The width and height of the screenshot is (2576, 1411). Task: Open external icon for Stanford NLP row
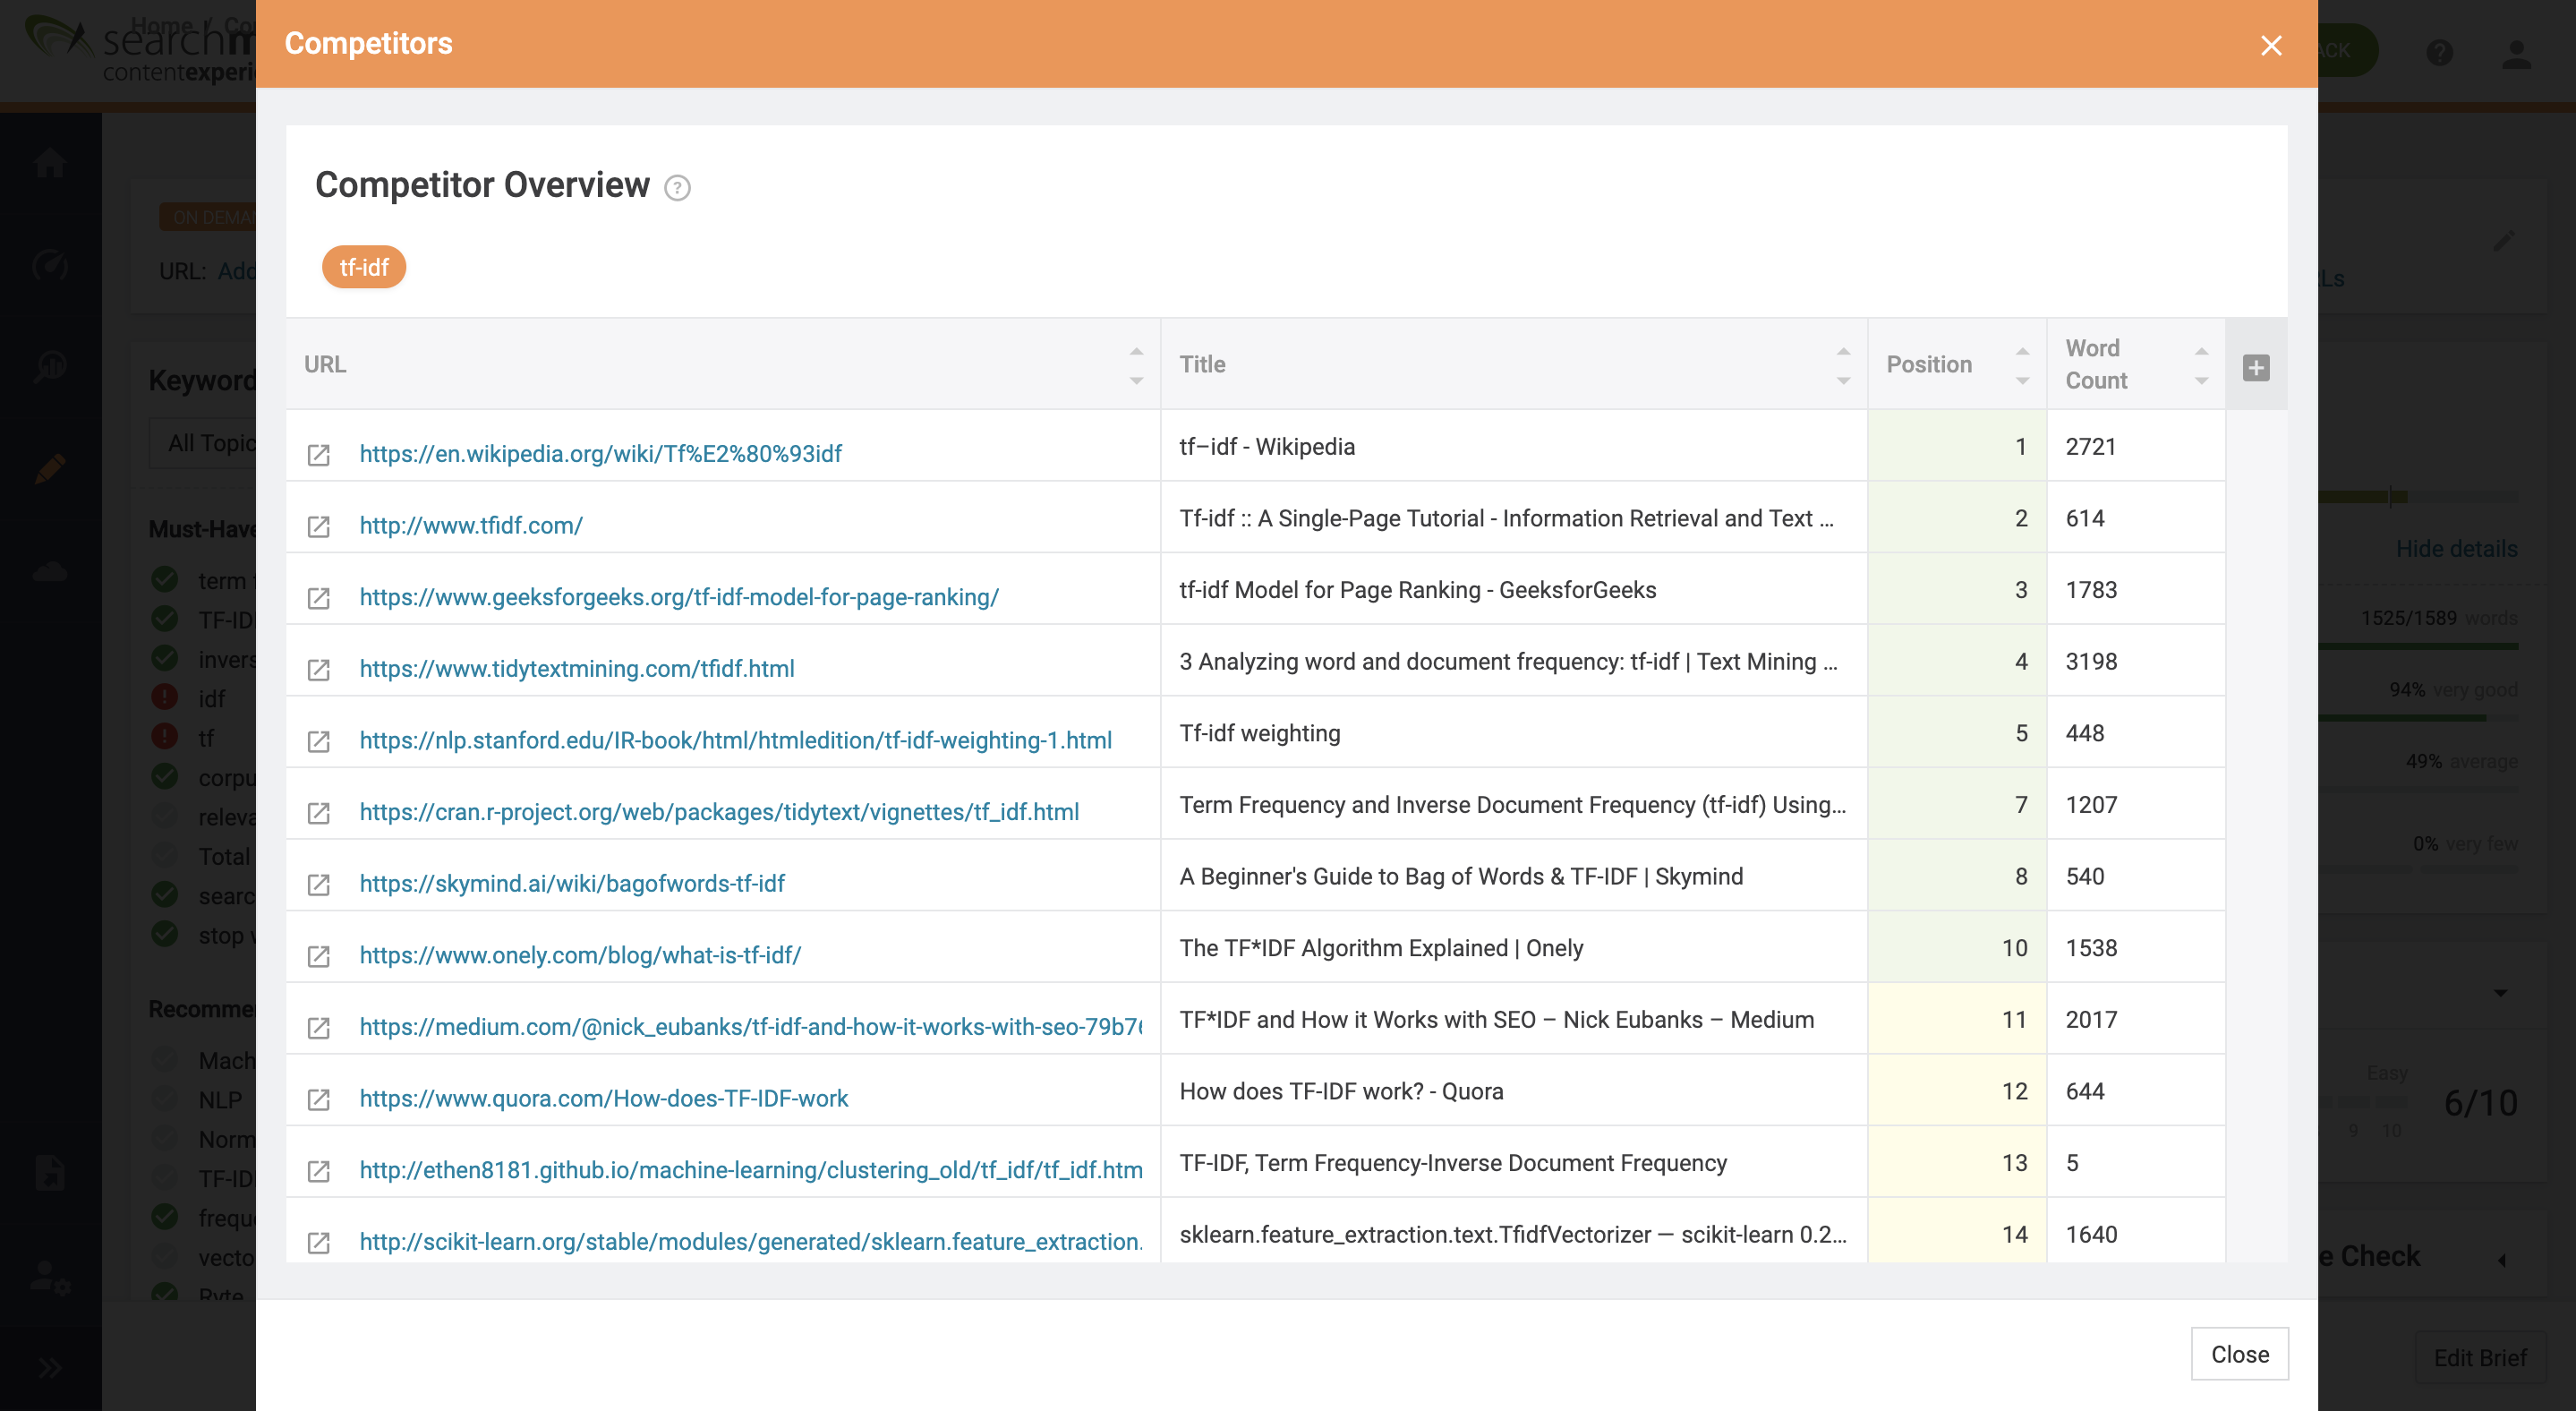[x=319, y=742]
